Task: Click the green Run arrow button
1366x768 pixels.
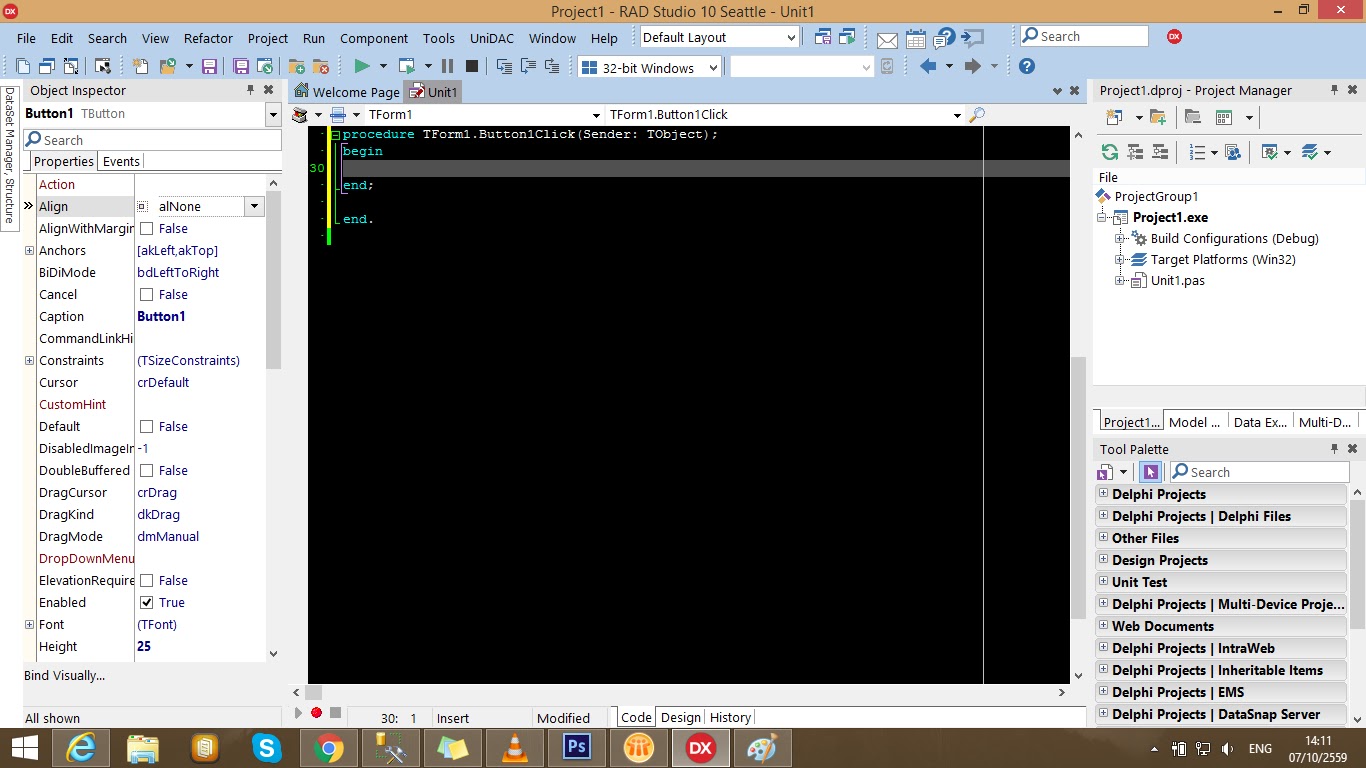Action: coord(362,67)
